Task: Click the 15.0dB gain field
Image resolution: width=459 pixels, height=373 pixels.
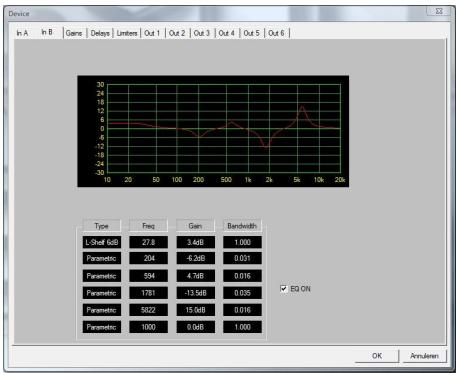Action: [x=196, y=310]
